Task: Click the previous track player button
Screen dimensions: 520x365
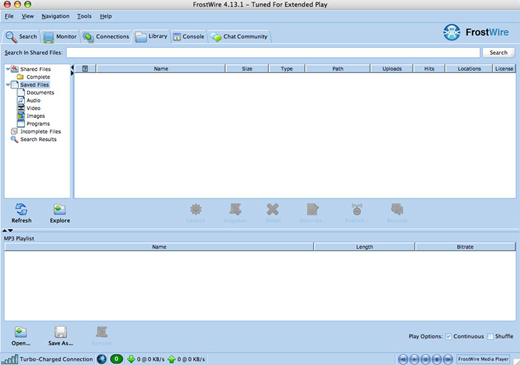Action: (403, 359)
